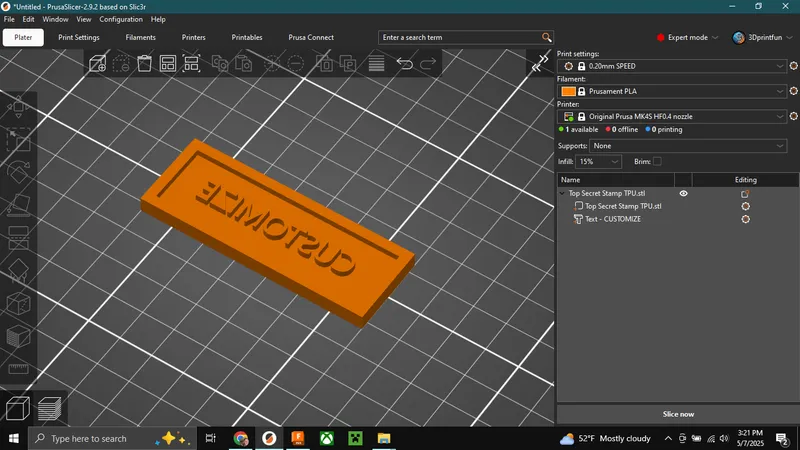Image resolution: width=800 pixels, height=450 pixels.
Task: Select the Paint-on supports tool
Action: [x=18, y=271]
